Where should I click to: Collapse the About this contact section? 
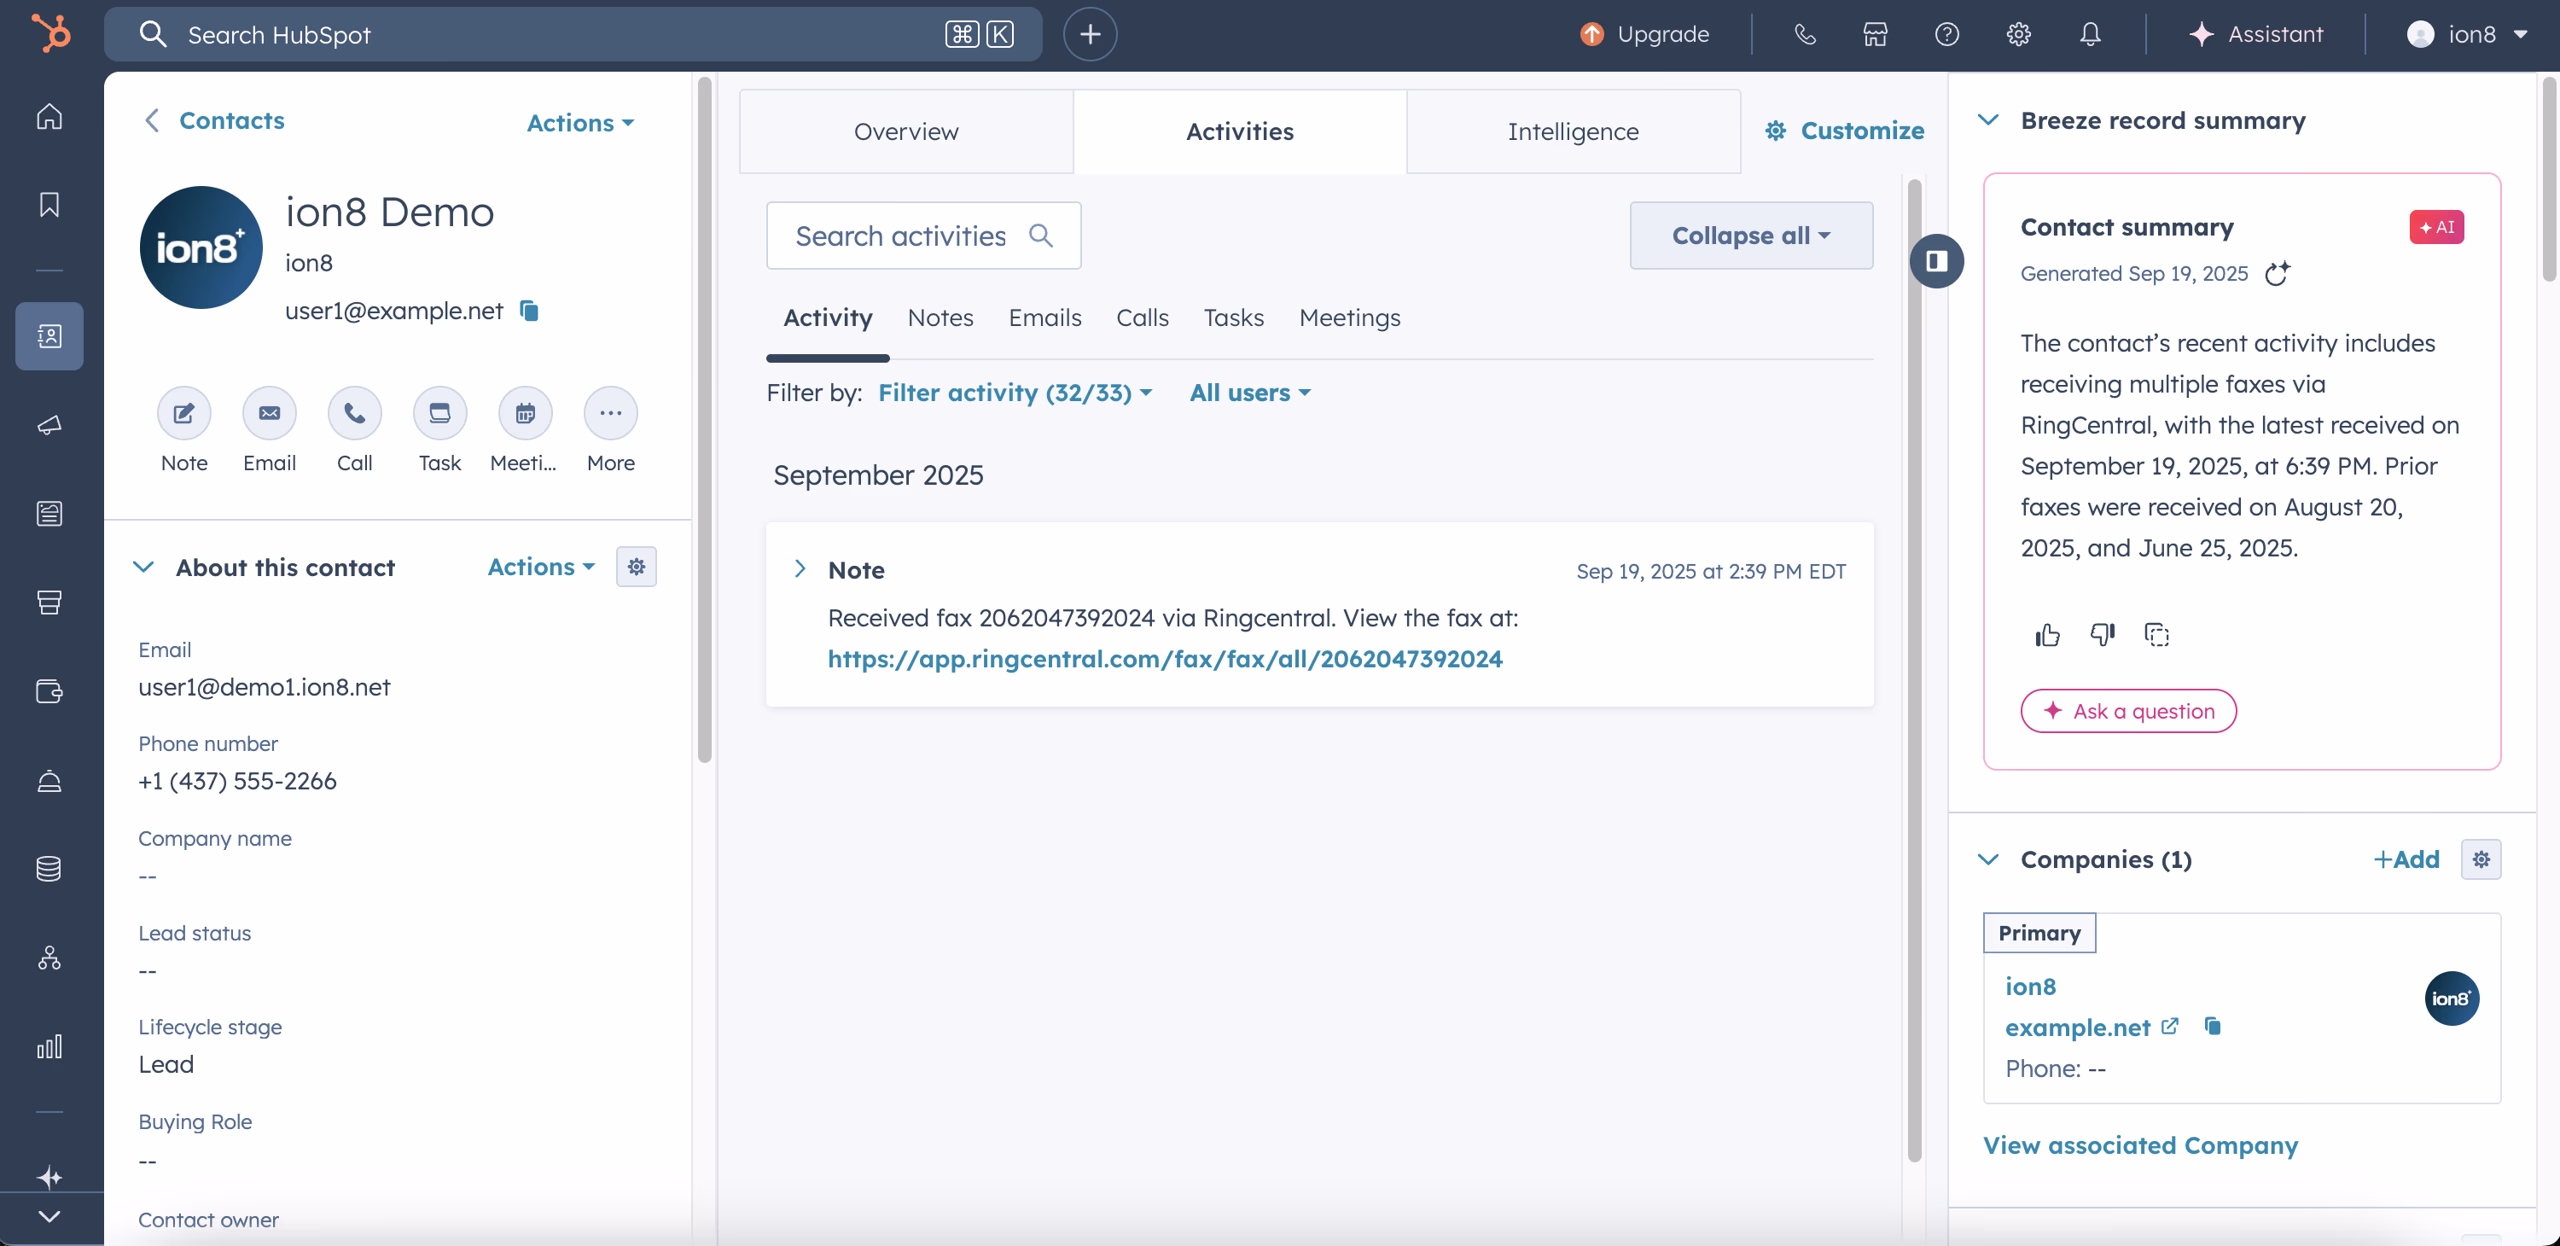[144, 567]
